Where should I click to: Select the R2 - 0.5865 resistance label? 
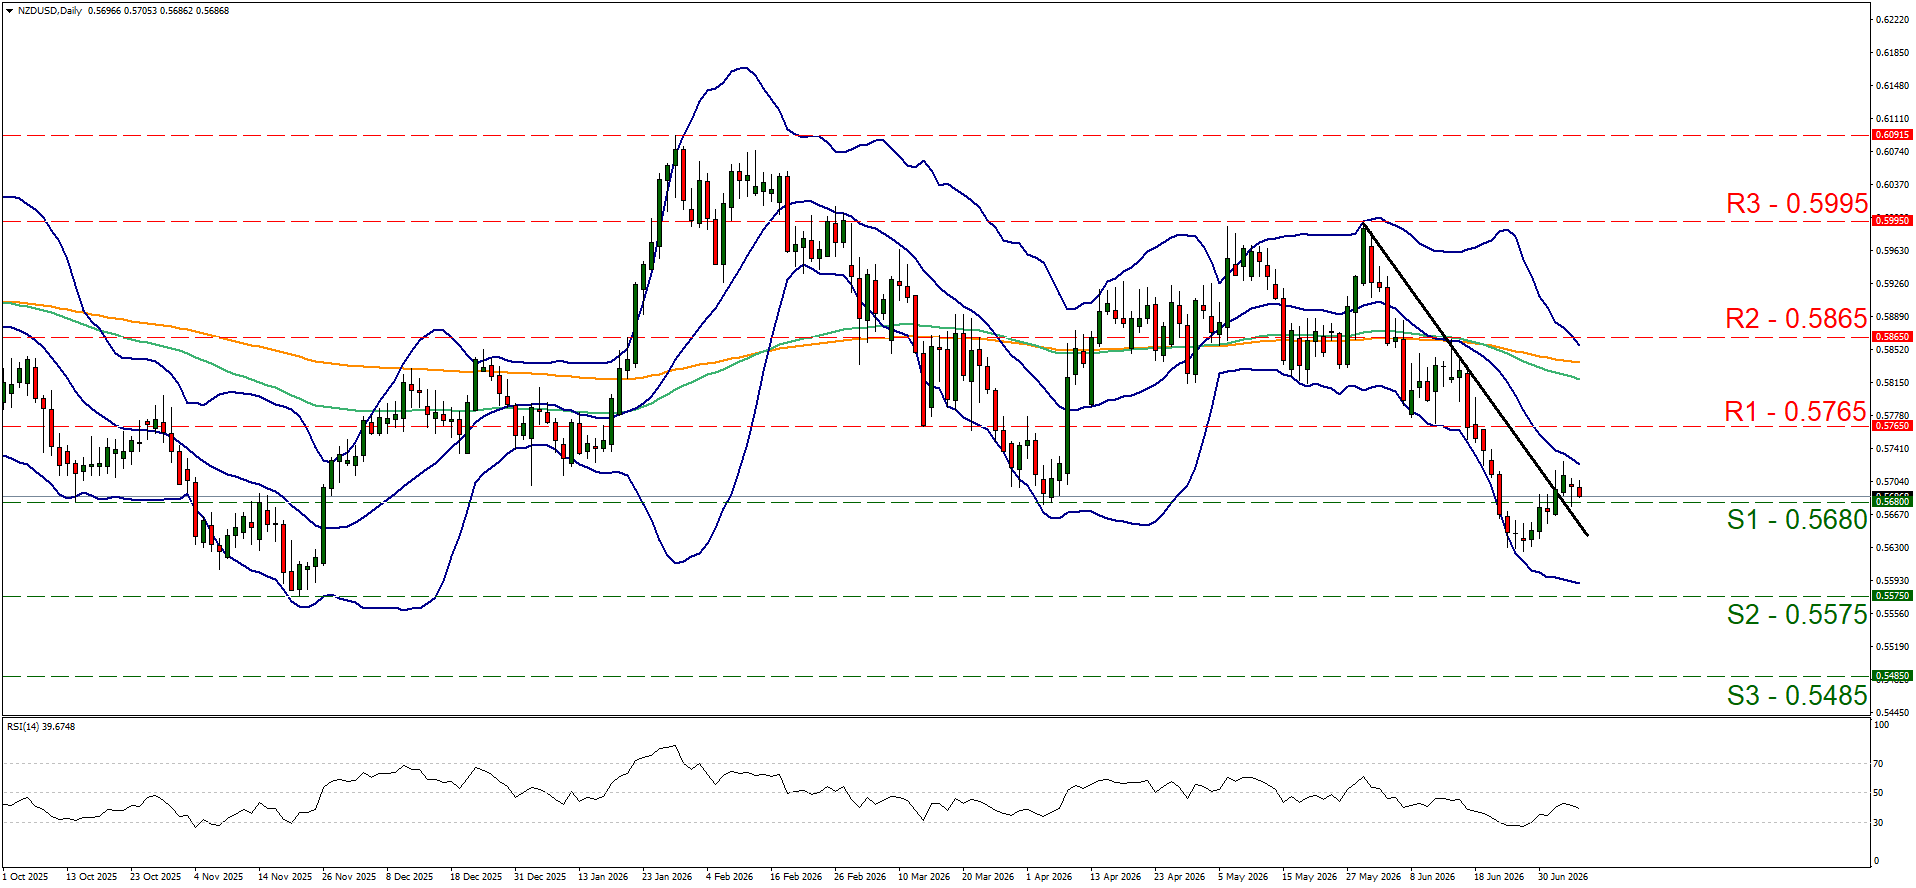tap(1797, 319)
